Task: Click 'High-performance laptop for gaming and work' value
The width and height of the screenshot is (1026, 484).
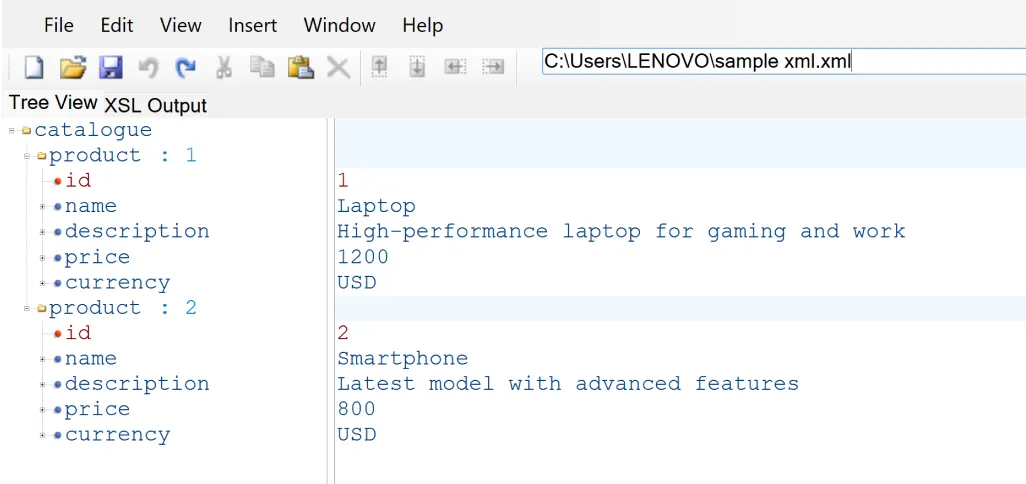Action: pos(621,232)
